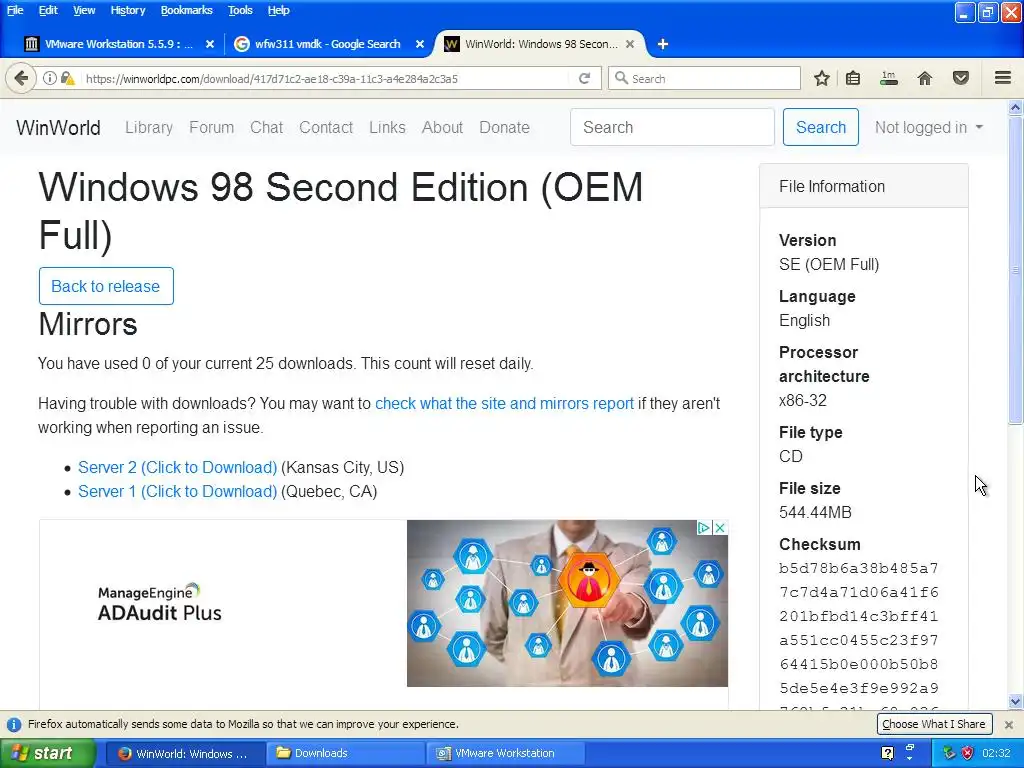Switch to VMware Workstation taskbar window
This screenshot has height=768, width=1024.
click(505, 753)
